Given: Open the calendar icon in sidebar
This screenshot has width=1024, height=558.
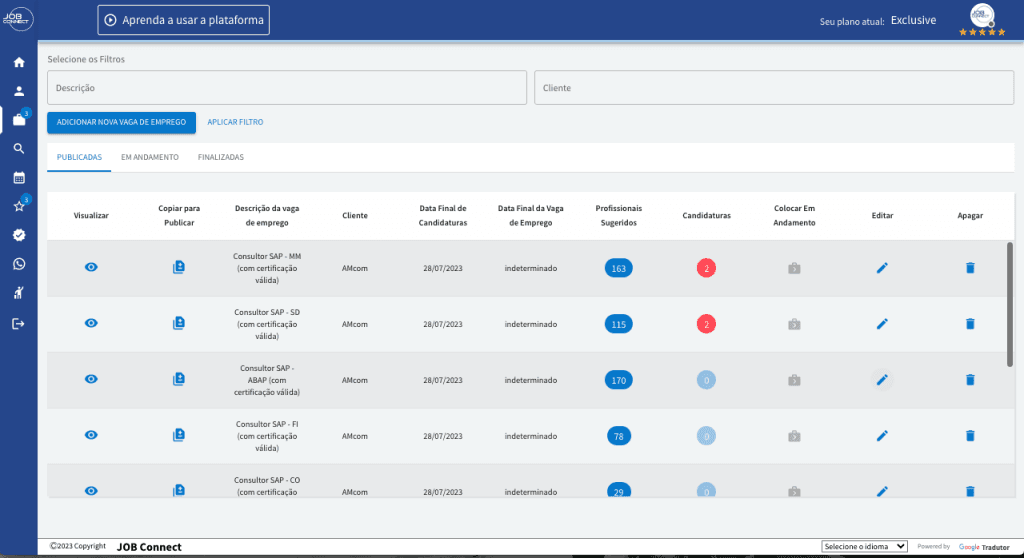Looking at the screenshot, I should click(19, 177).
